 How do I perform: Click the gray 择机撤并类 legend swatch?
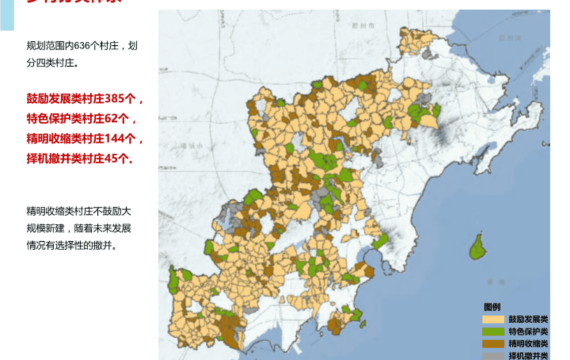[x=493, y=356]
